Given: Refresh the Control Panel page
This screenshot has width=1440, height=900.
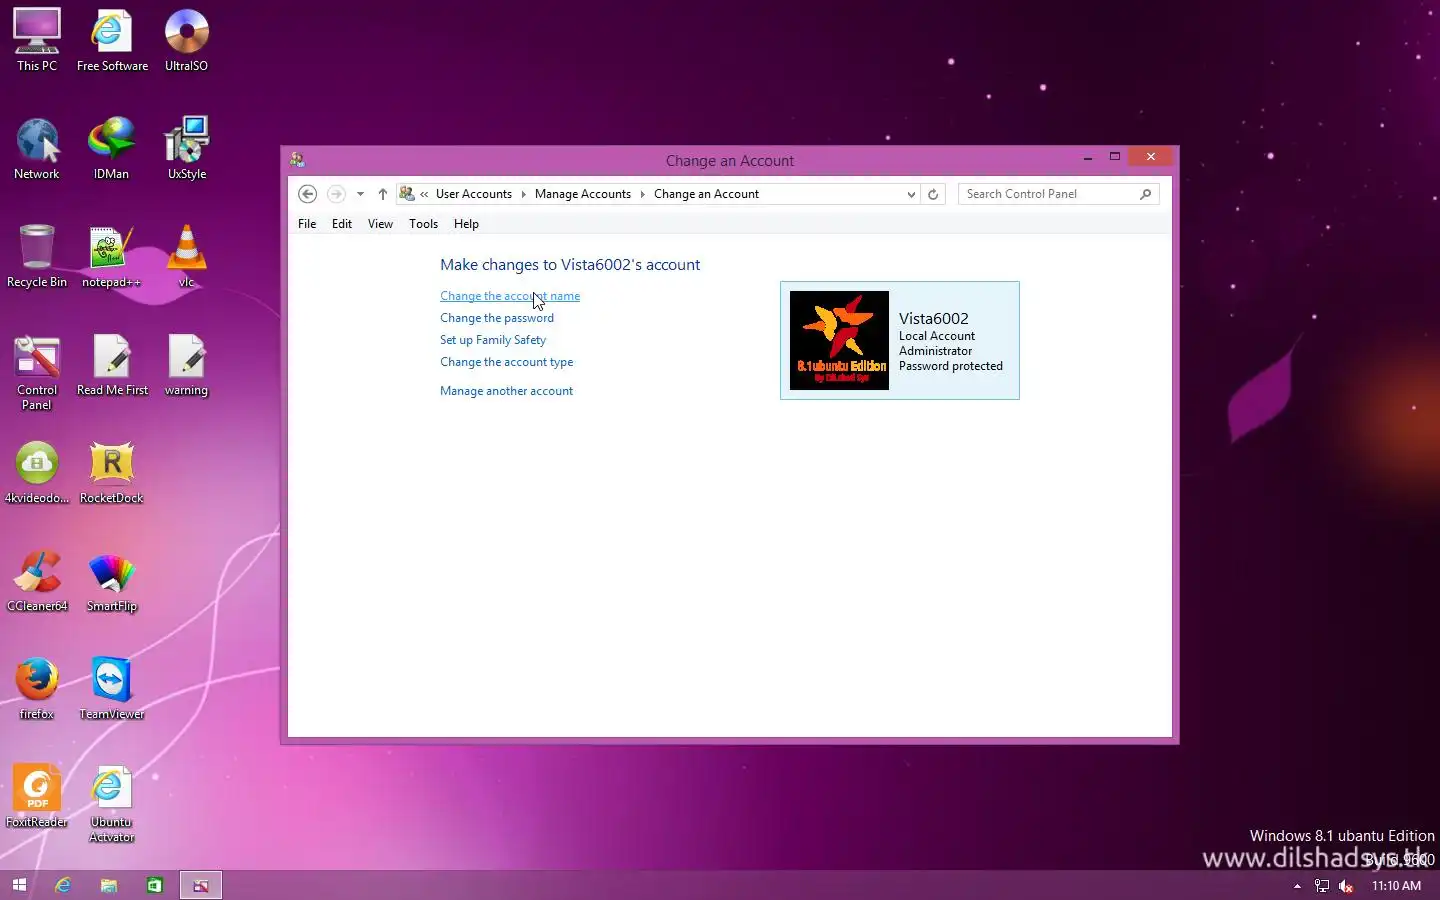Looking at the screenshot, I should coord(933,194).
